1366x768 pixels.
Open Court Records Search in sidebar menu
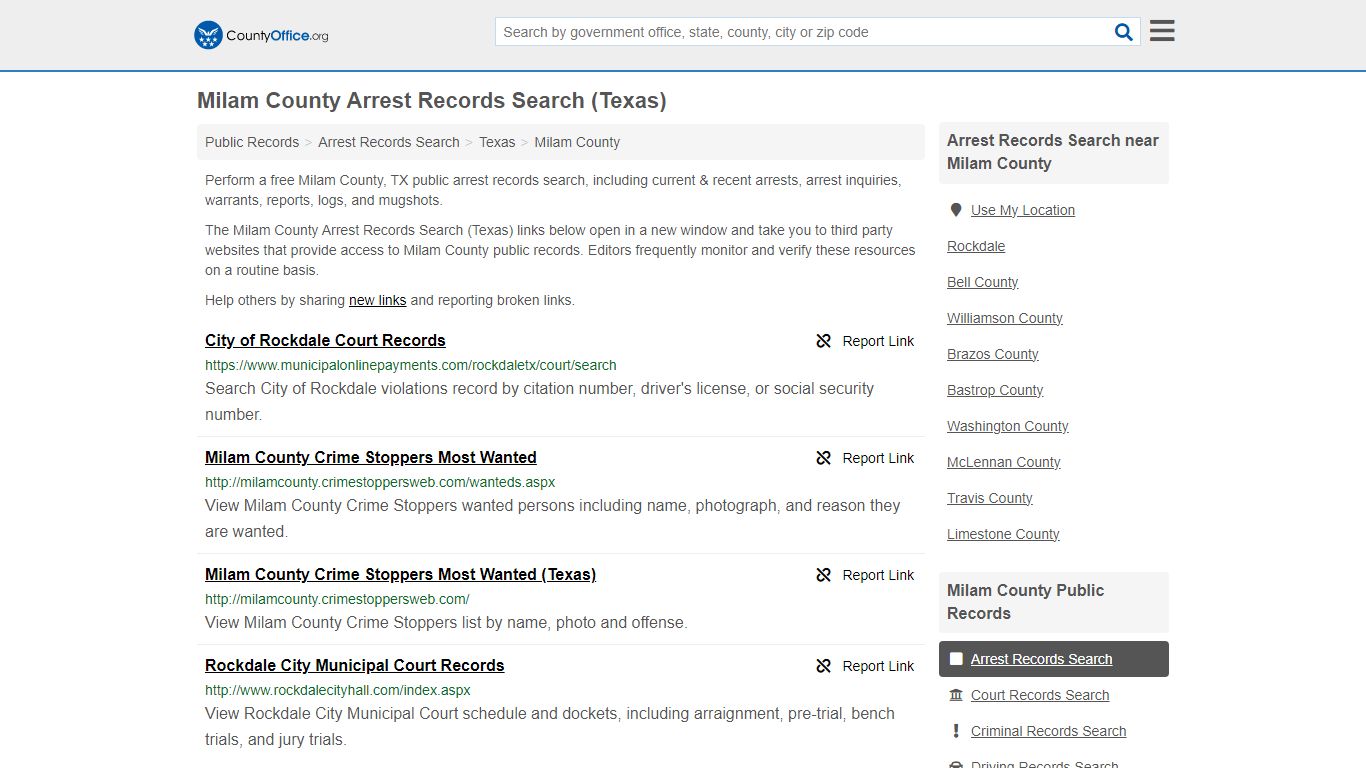pos(1040,695)
